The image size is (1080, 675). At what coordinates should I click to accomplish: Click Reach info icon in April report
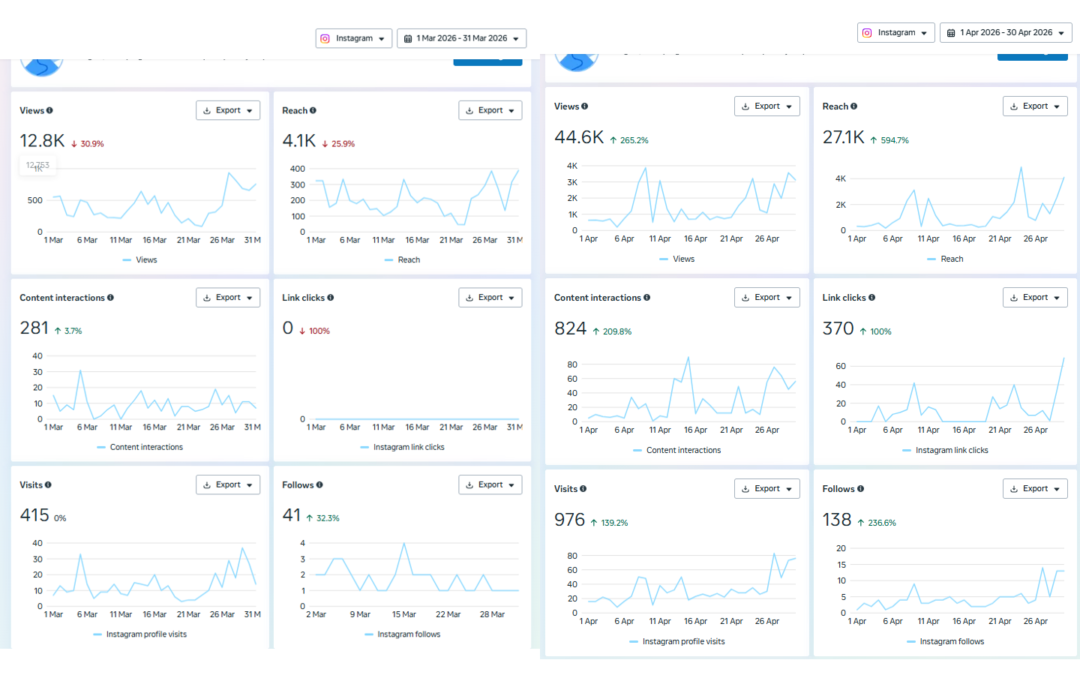pyautogui.click(x=854, y=106)
